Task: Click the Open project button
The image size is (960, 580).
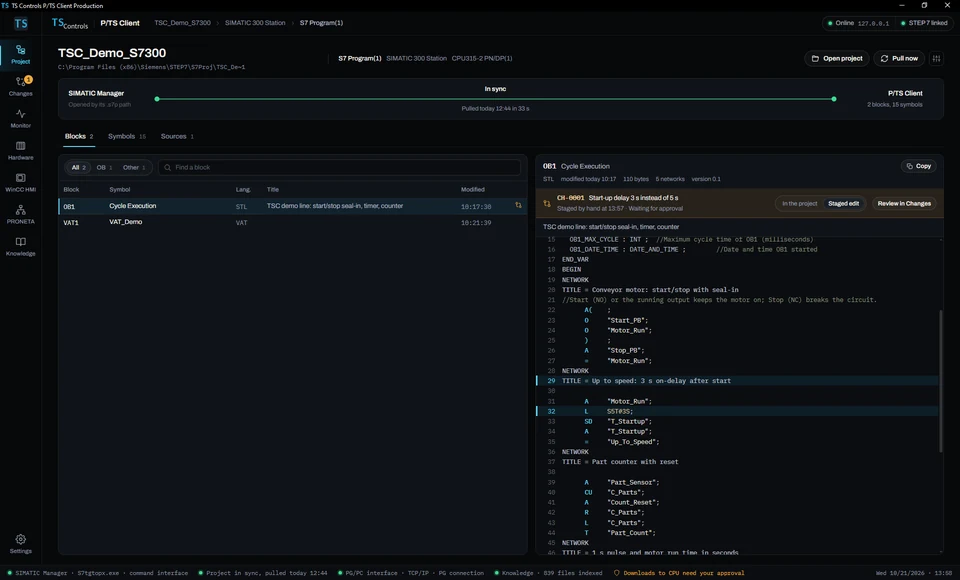Action: (x=836, y=59)
